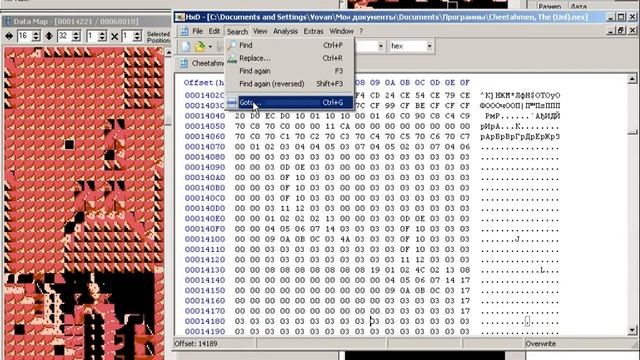Increase the Data Map height value 32
Image resolution: width=640 pixels, height=360 pixels.
tap(76, 33)
